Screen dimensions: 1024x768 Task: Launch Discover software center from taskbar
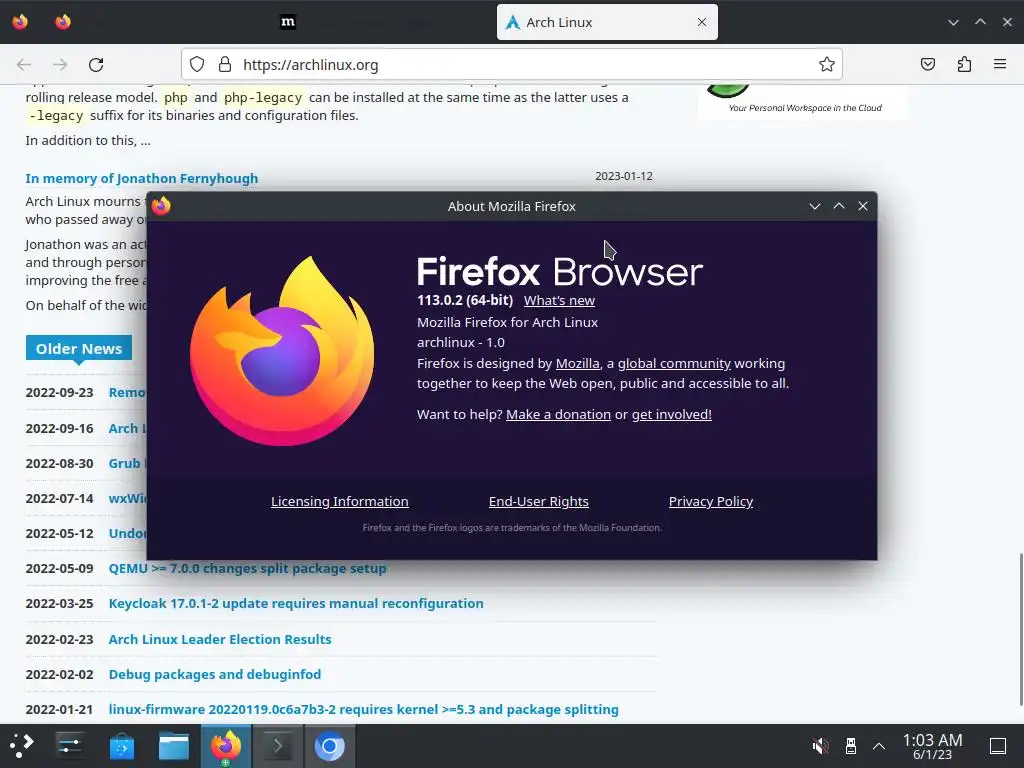(121, 746)
